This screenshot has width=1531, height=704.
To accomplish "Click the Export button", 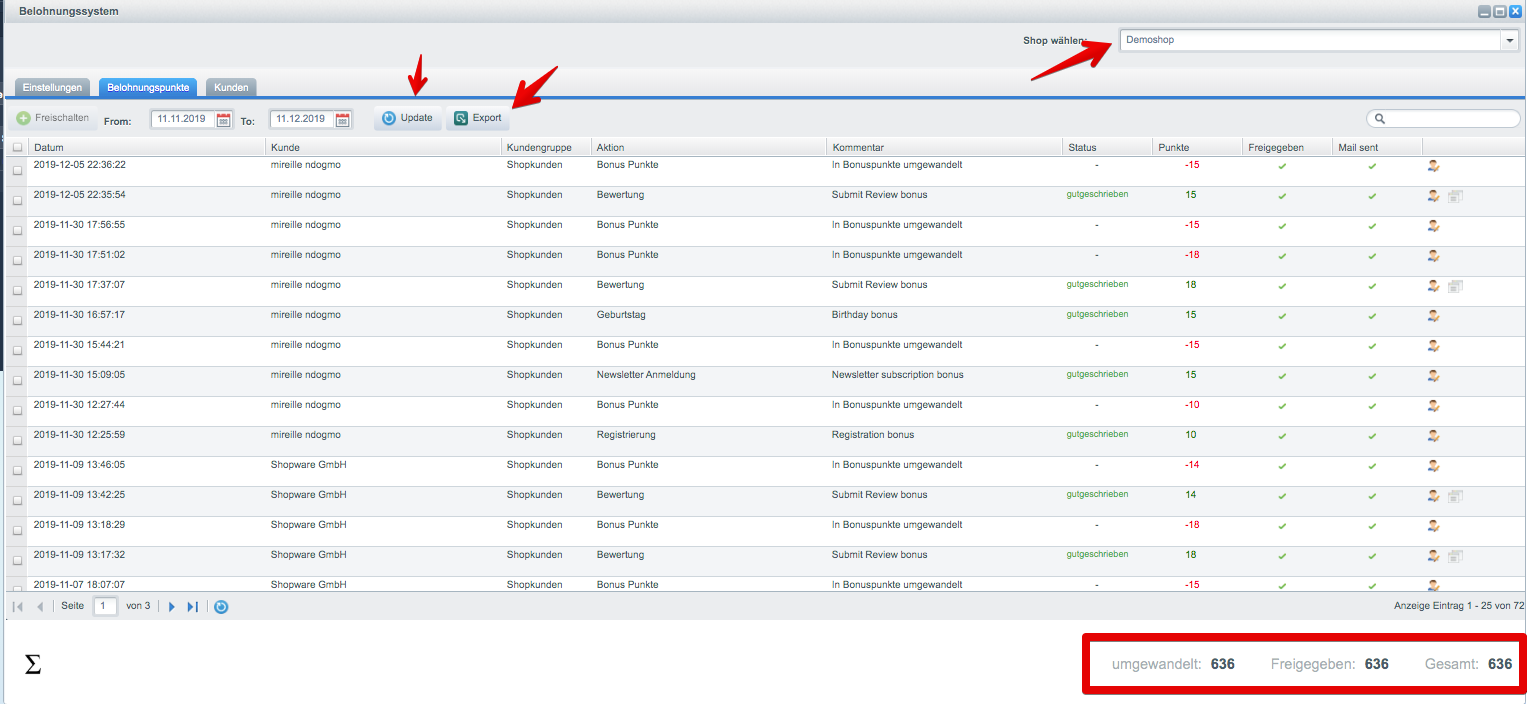I will pos(478,118).
